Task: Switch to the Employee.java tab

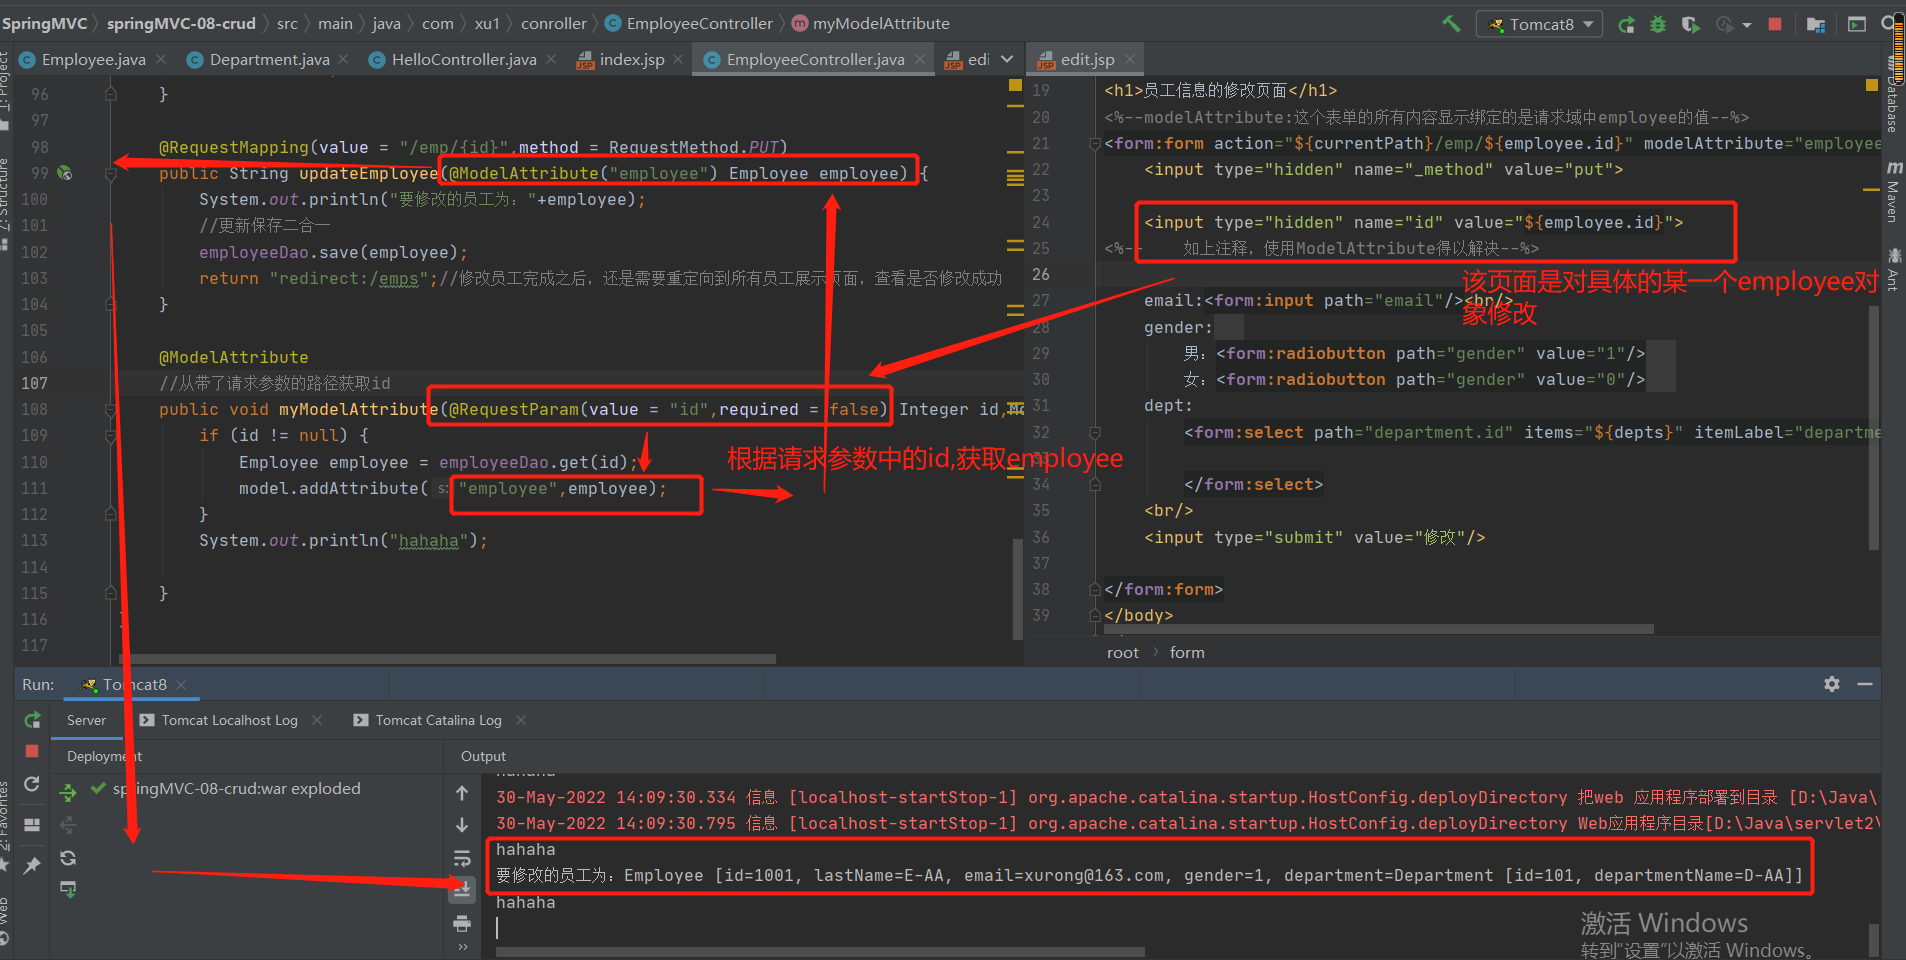Action: coord(93,60)
